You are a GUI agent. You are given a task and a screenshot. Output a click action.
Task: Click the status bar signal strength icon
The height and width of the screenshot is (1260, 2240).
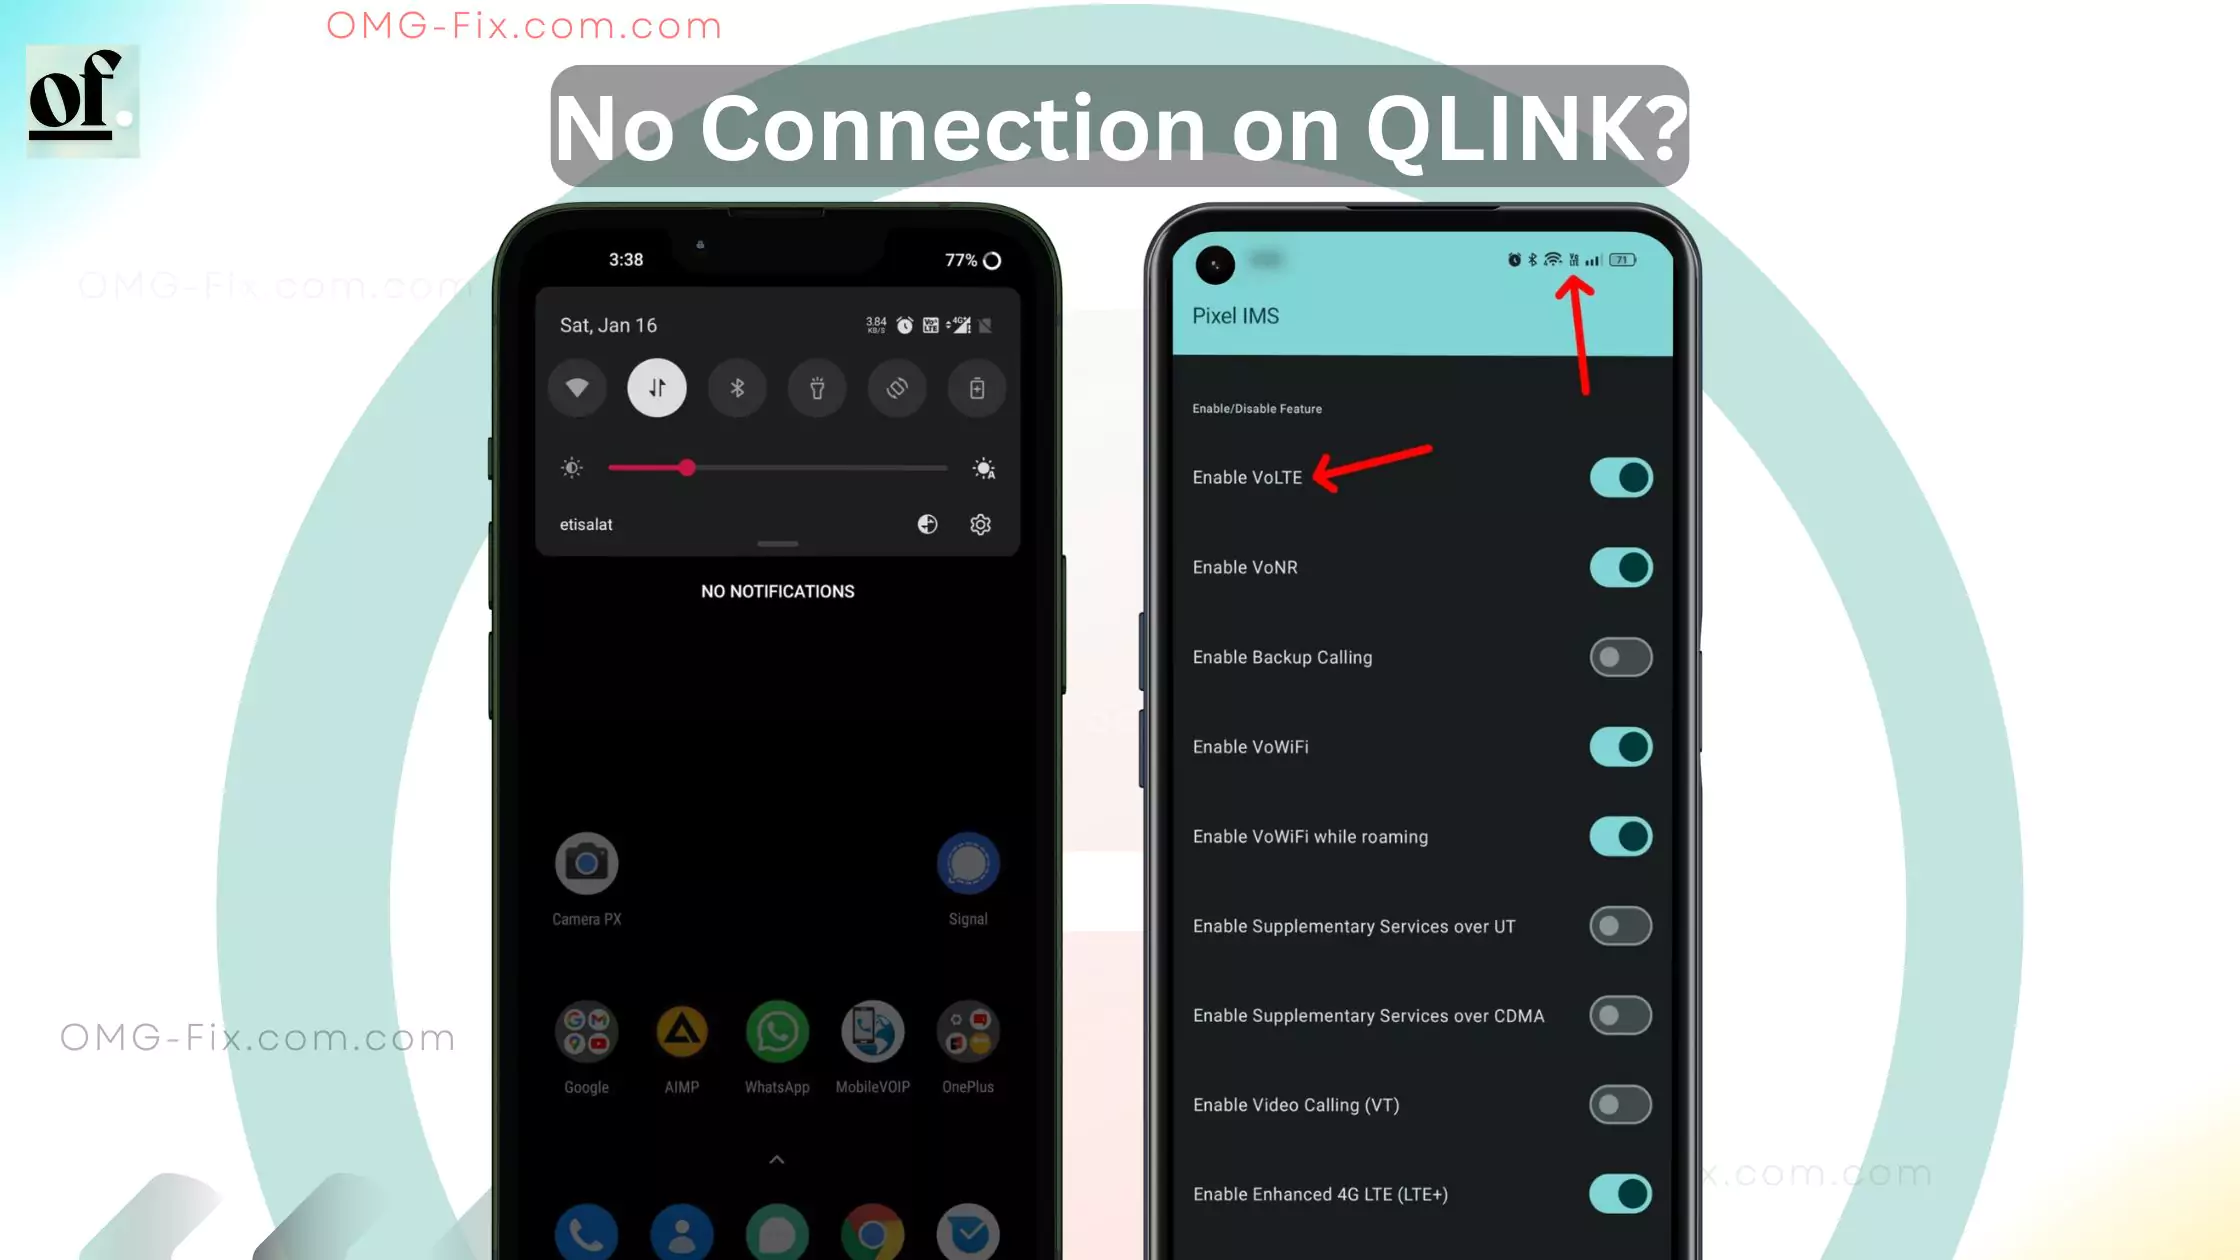coord(1594,258)
